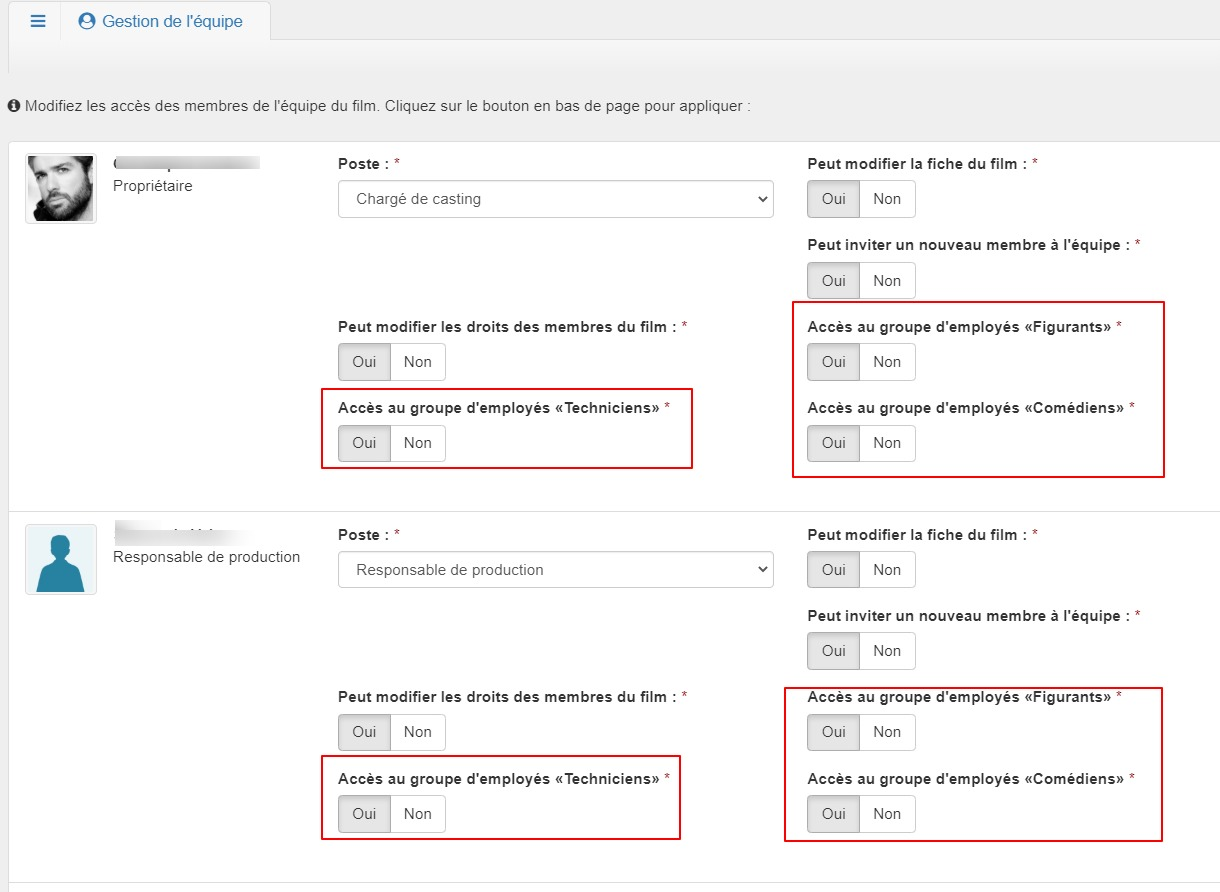The height and width of the screenshot is (892, 1220).
Task: Click owner's Accès au groupe «Techniciens» label
Action: pos(504,408)
